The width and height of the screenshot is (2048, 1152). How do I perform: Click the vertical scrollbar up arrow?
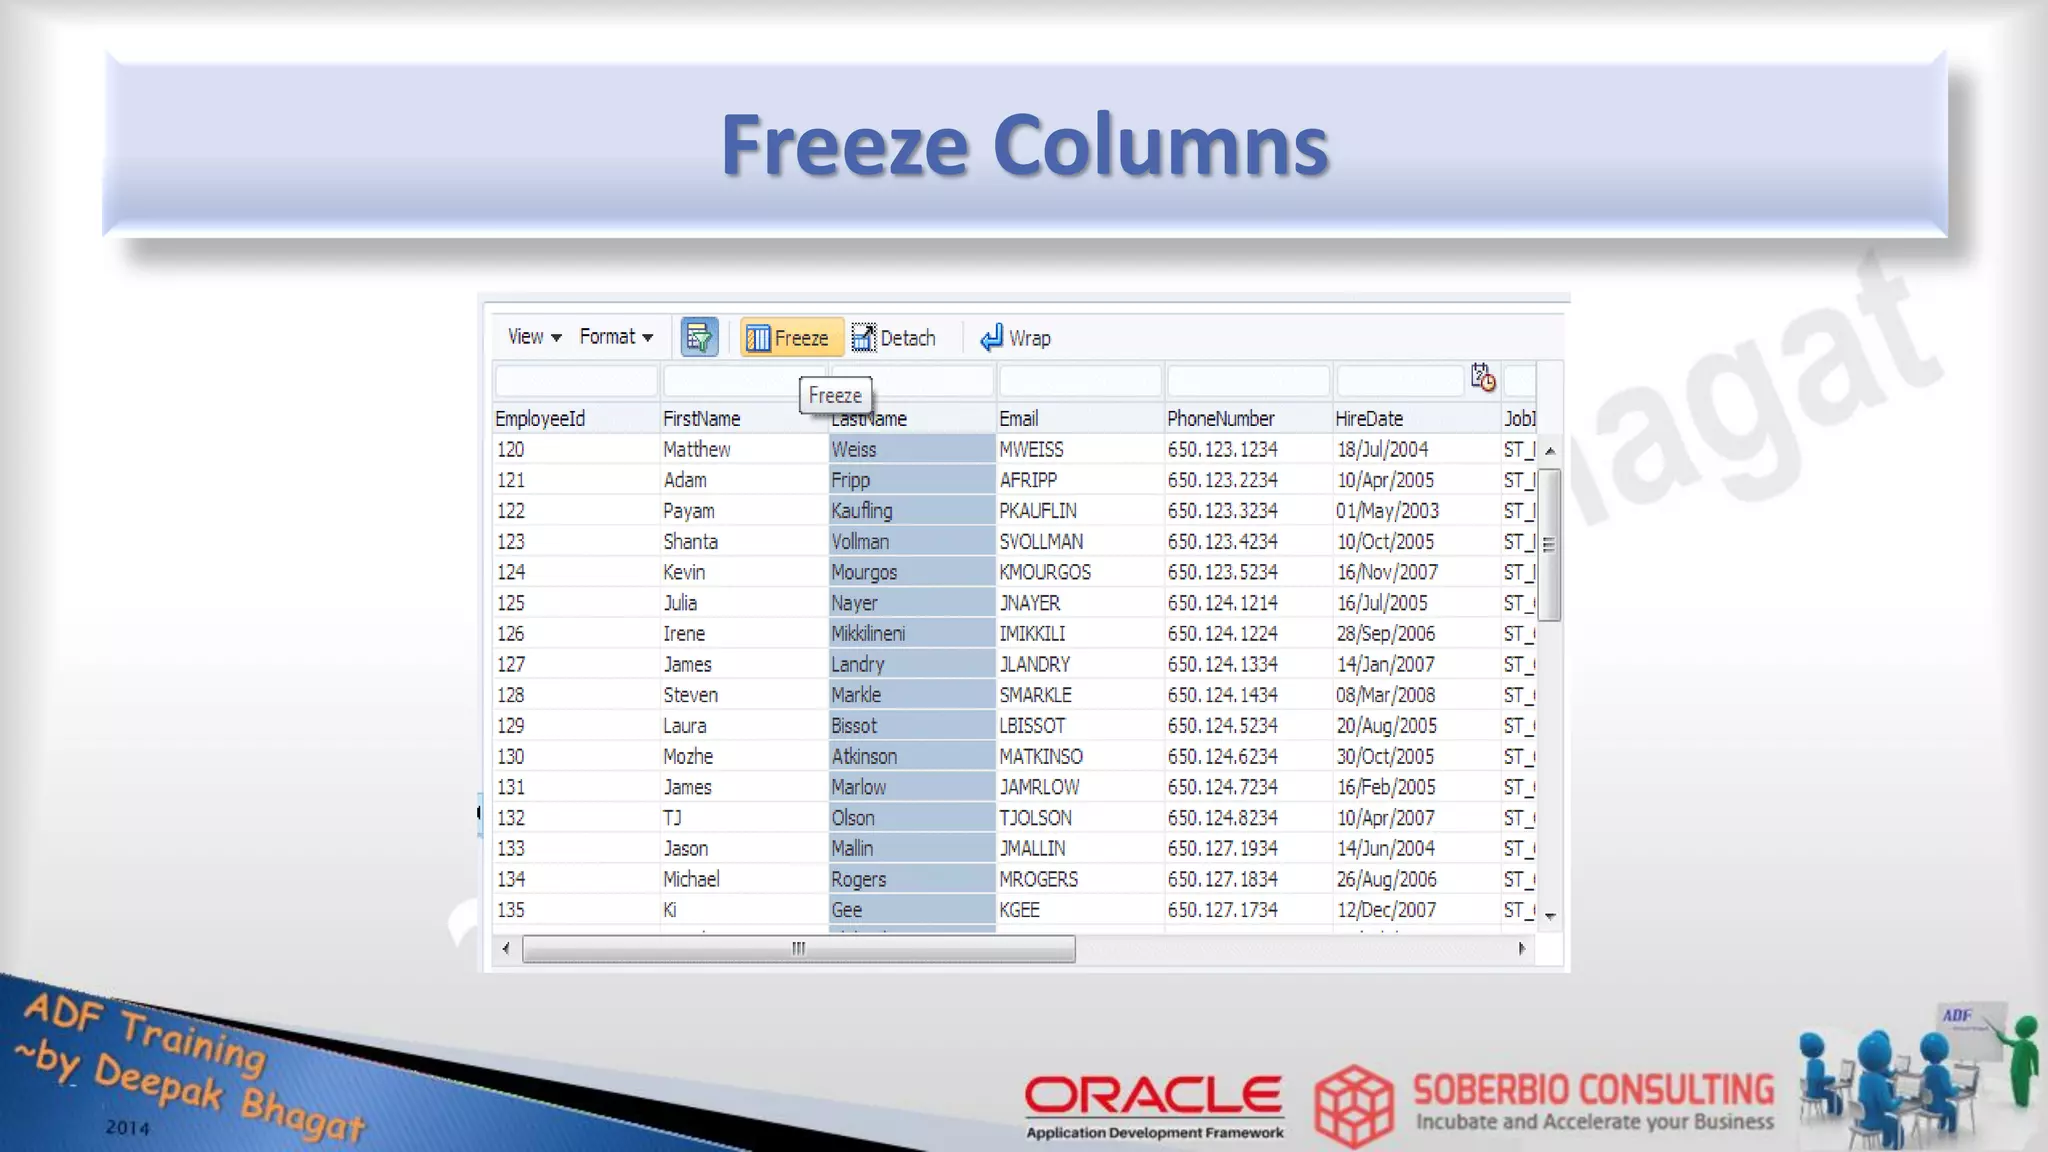click(1550, 451)
